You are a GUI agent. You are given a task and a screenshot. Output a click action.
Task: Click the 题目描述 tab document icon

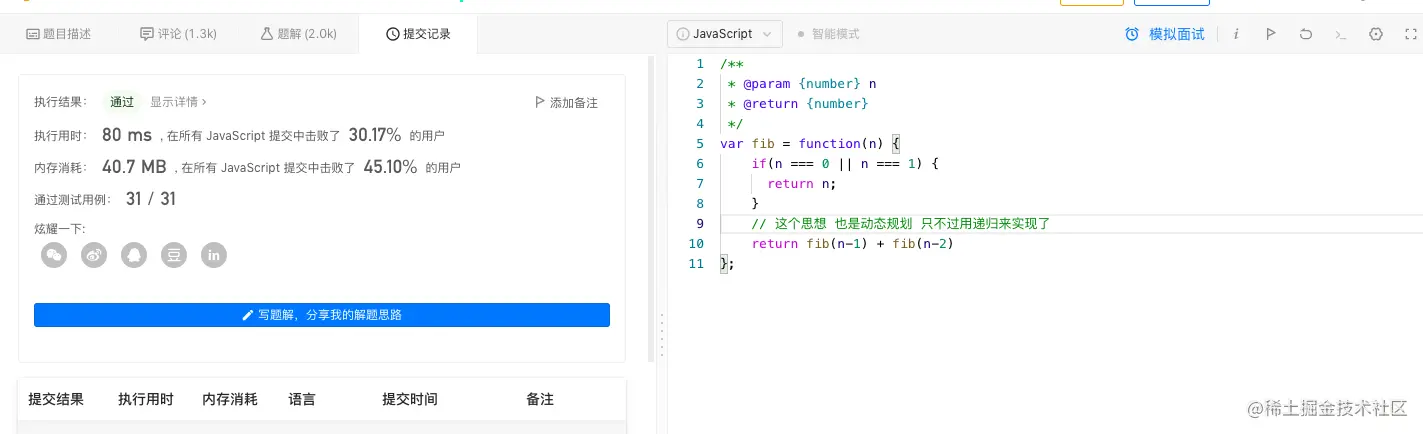tap(33, 34)
